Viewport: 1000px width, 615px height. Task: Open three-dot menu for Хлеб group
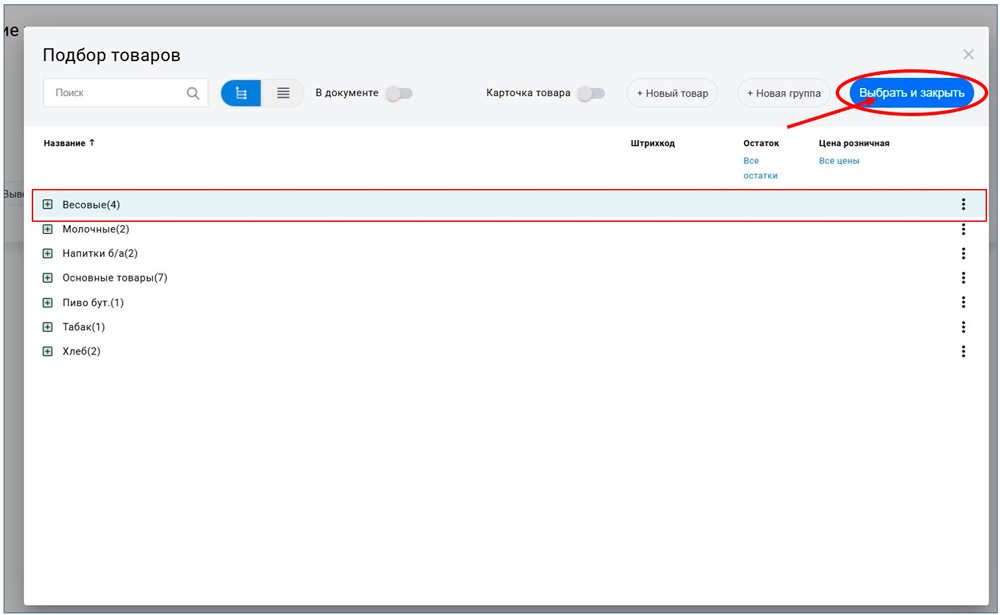coord(963,351)
